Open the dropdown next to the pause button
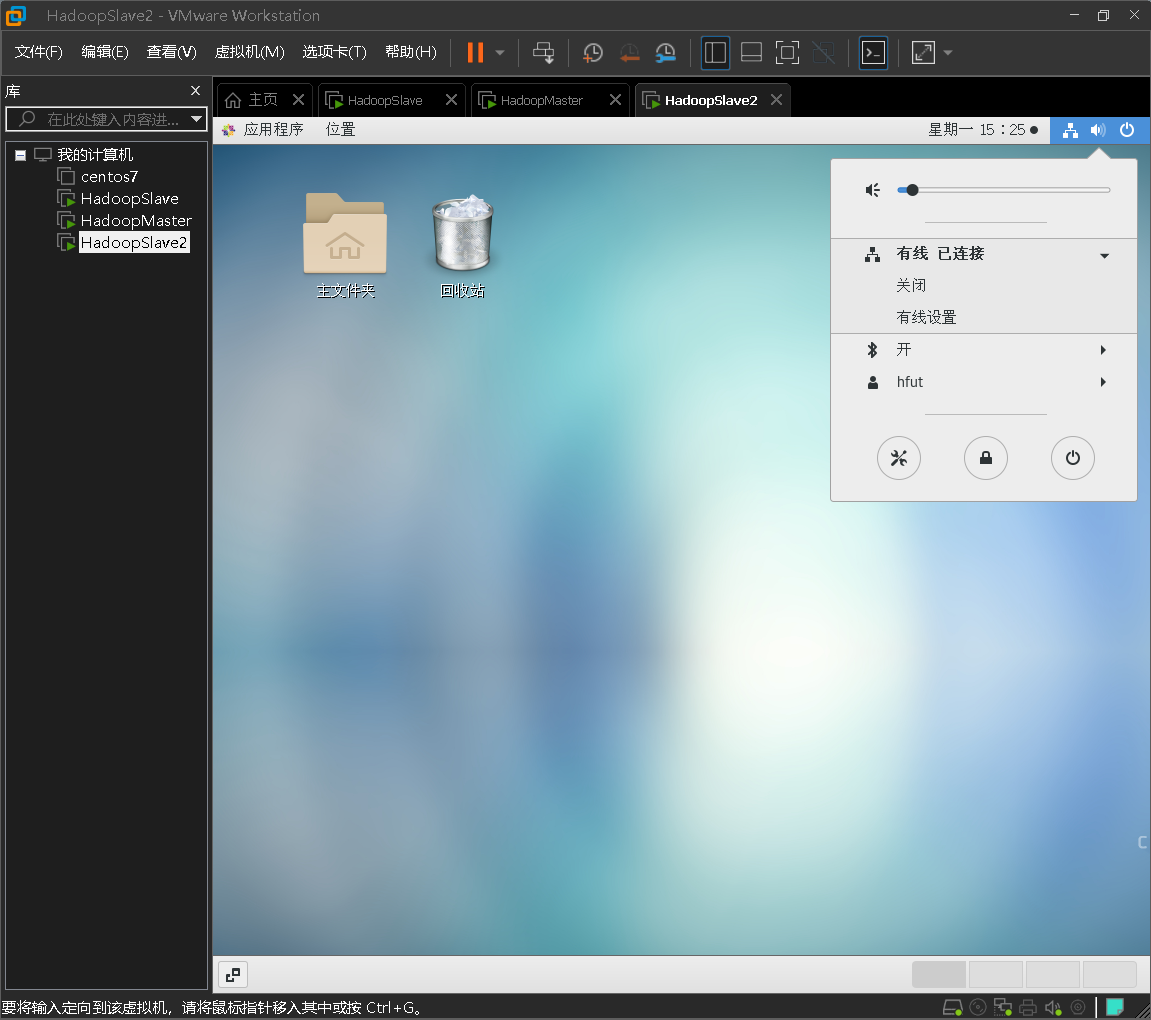Image resolution: width=1151 pixels, height=1020 pixels. [x=500, y=53]
